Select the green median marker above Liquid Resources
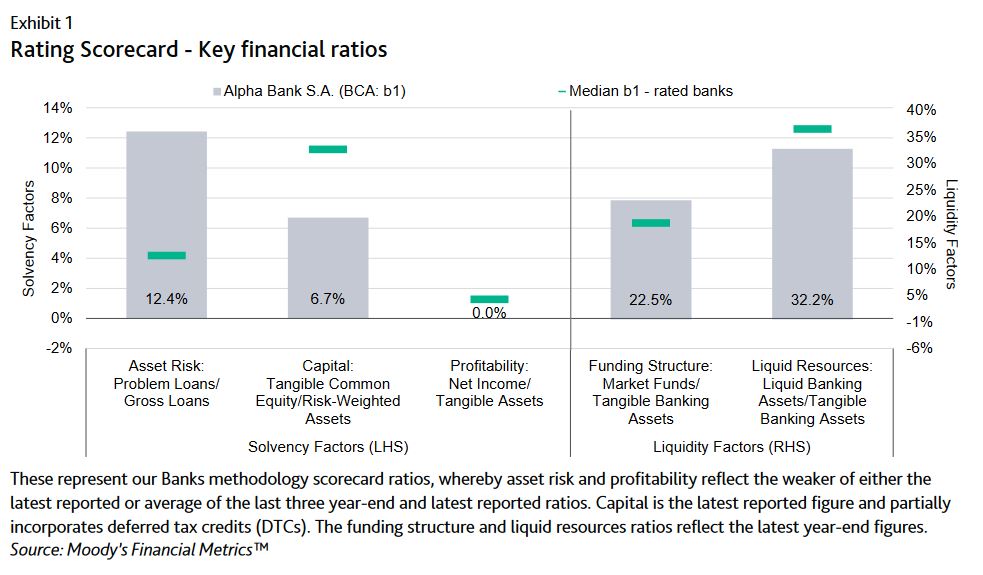The image size is (983, 575). click(x=812, y=128)
